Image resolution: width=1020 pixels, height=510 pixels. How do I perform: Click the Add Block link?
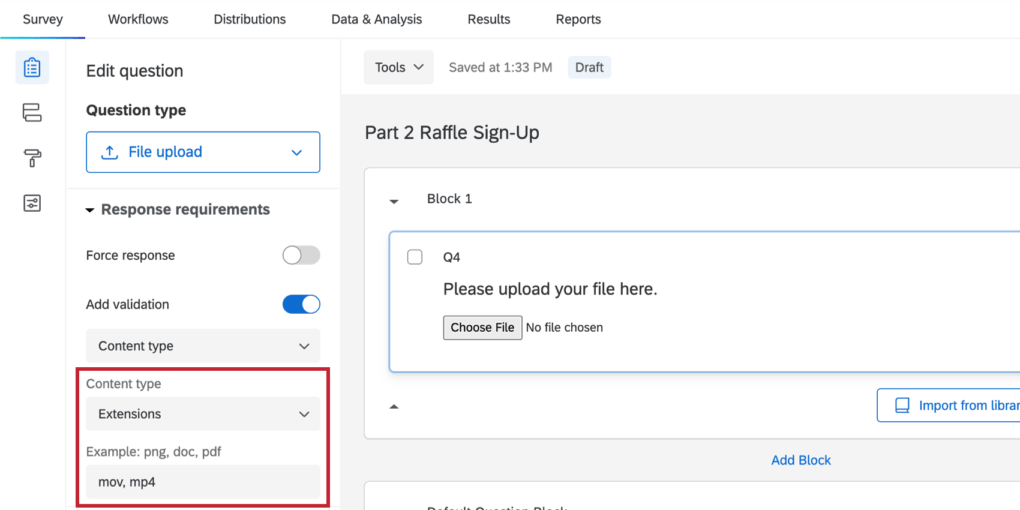[801, 460]
